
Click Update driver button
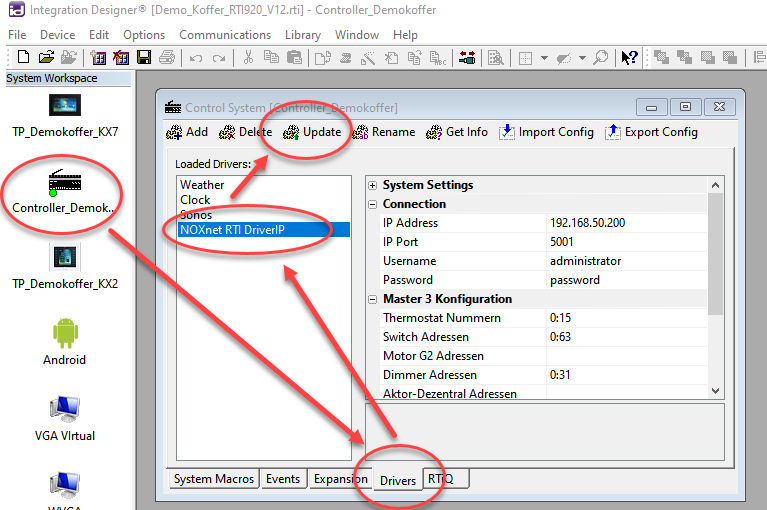[312, 132]
